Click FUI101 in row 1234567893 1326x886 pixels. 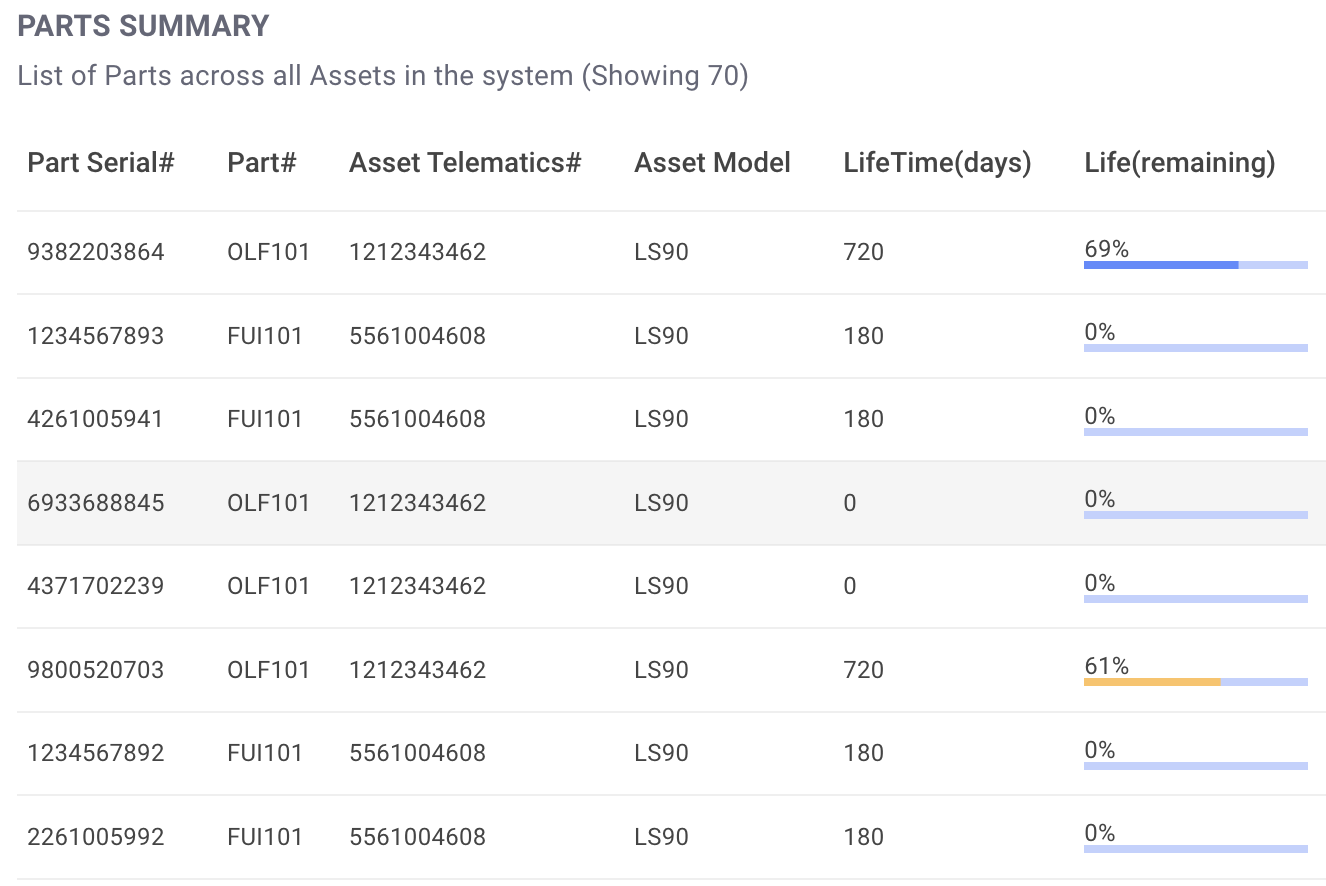click(x=265, y=336)
